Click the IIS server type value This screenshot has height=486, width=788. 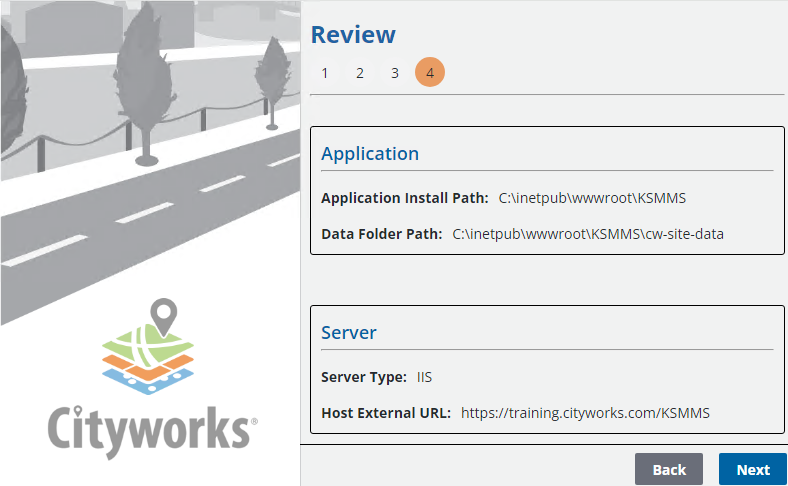(424, 377)
